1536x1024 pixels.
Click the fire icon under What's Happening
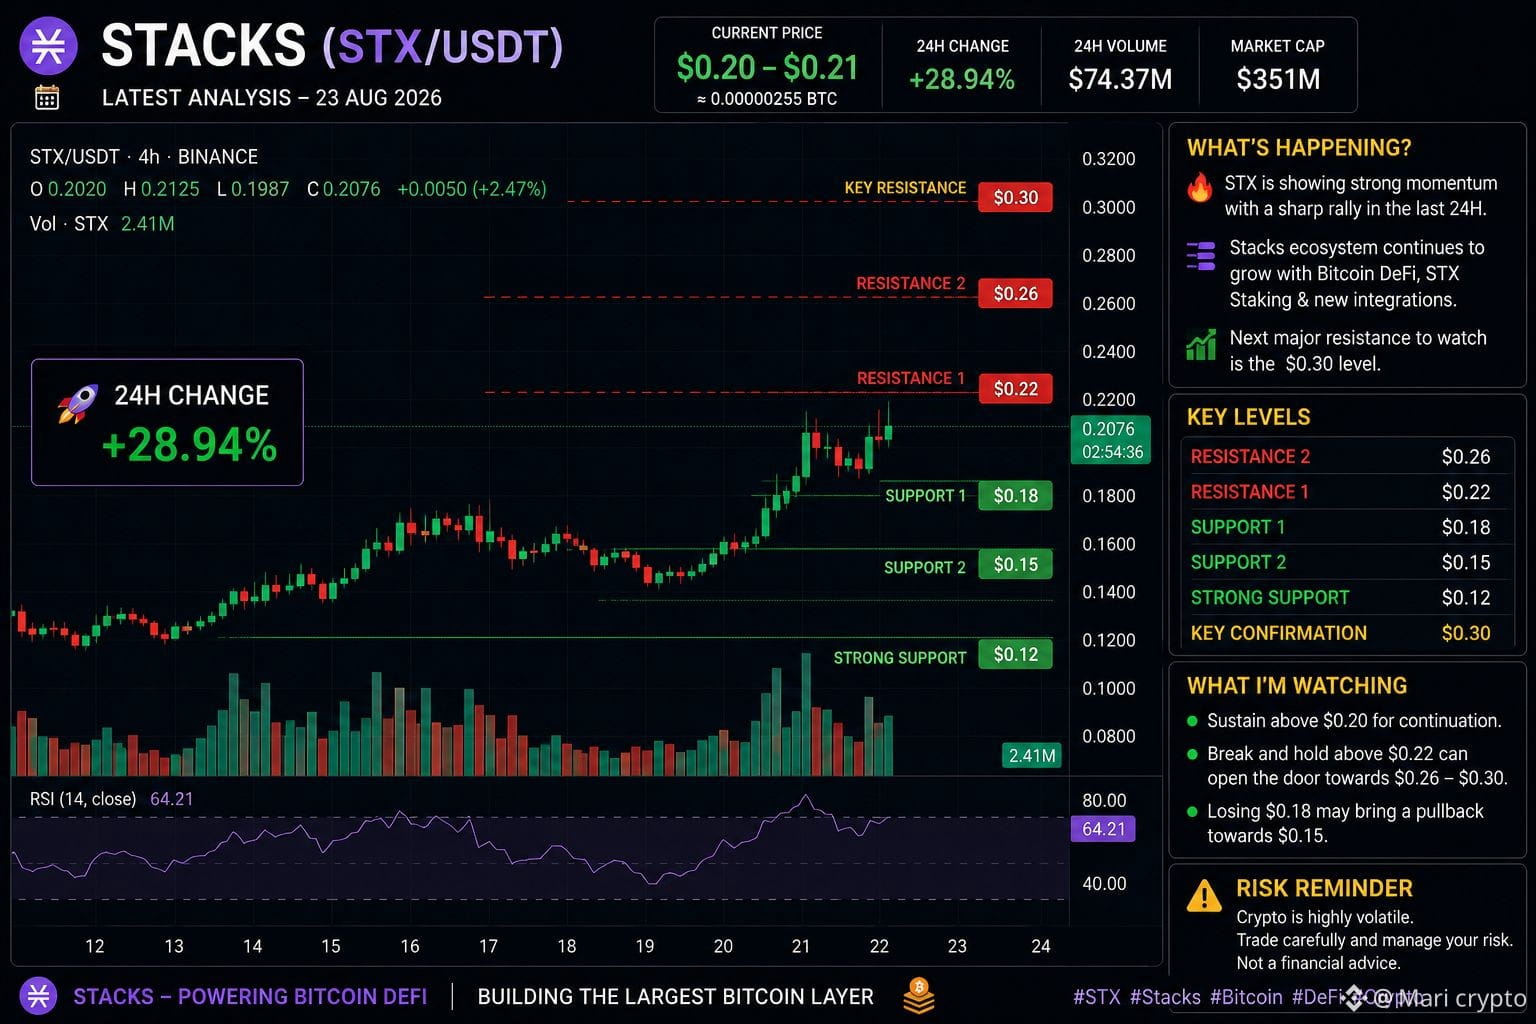(x=1200, y=187)
